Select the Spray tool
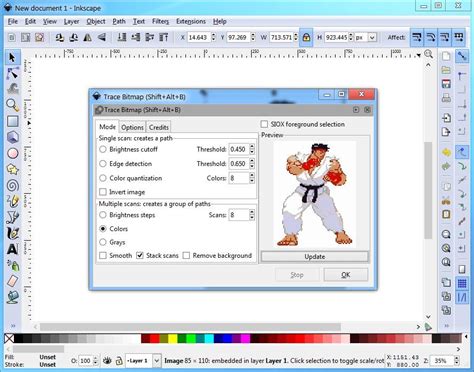 [x=12, y=265]
